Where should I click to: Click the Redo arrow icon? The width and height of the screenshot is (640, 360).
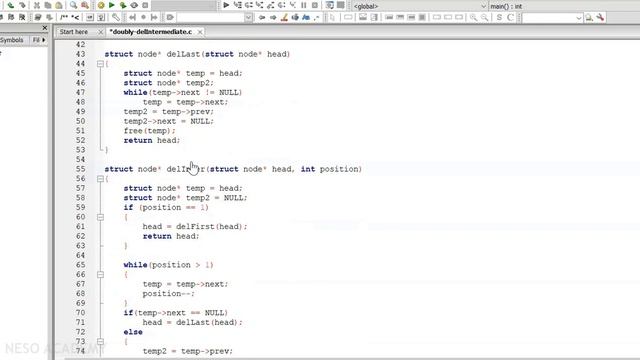coord(22,5)
